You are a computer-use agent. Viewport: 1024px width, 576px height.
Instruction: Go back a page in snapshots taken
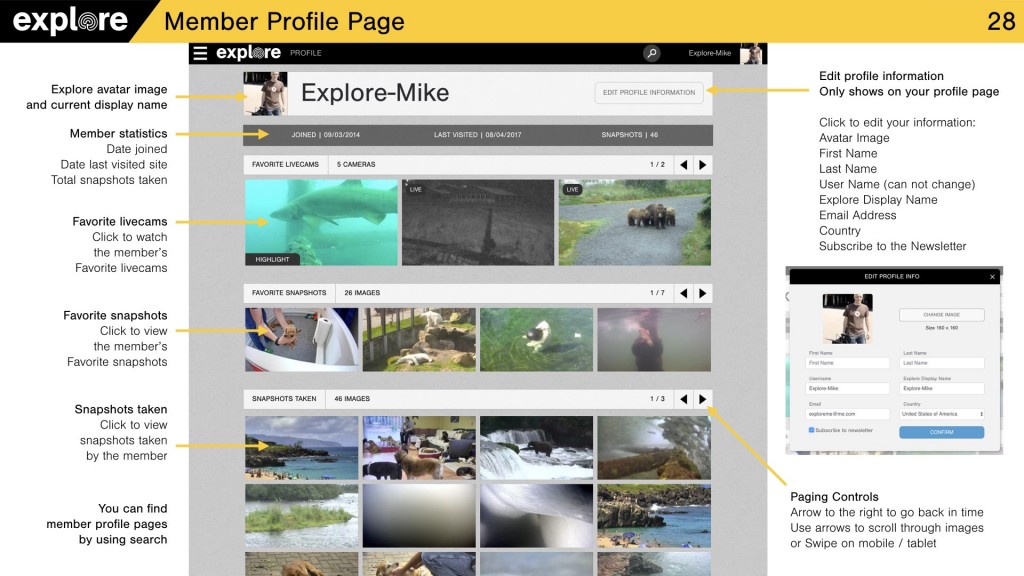683,399
